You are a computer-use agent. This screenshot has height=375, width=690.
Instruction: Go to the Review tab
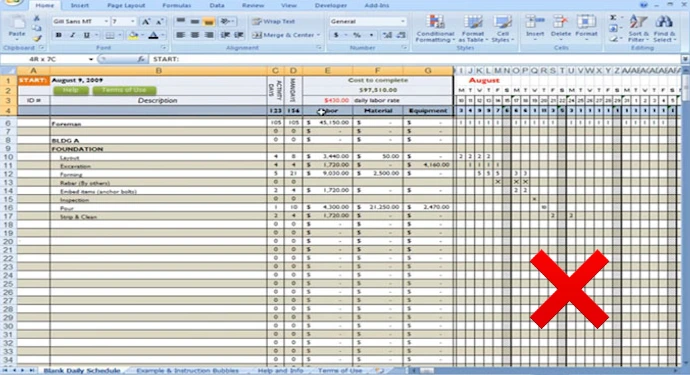pyautogui.click(x=253, y=5)
